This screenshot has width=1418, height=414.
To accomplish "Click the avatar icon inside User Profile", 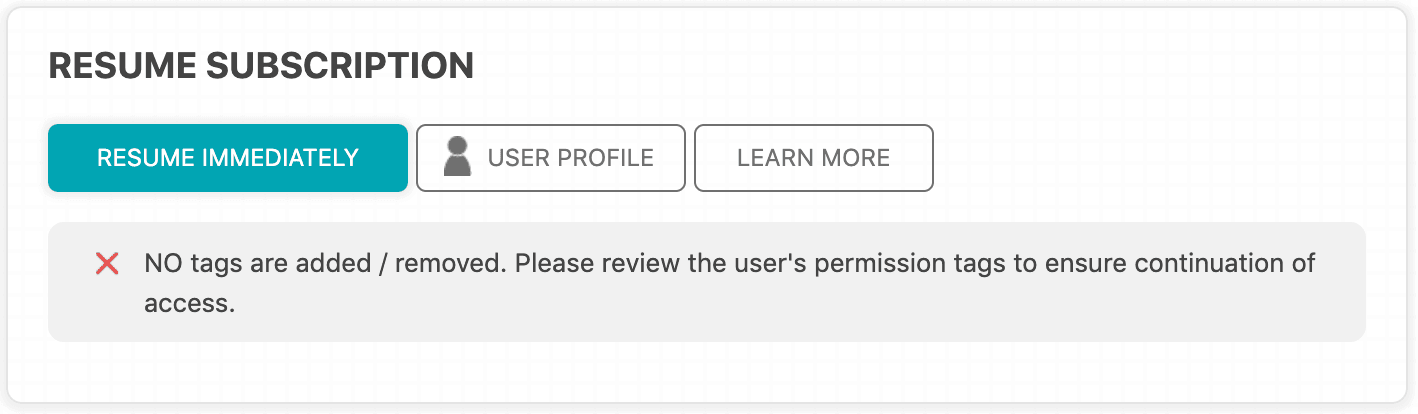I will 457,158.
